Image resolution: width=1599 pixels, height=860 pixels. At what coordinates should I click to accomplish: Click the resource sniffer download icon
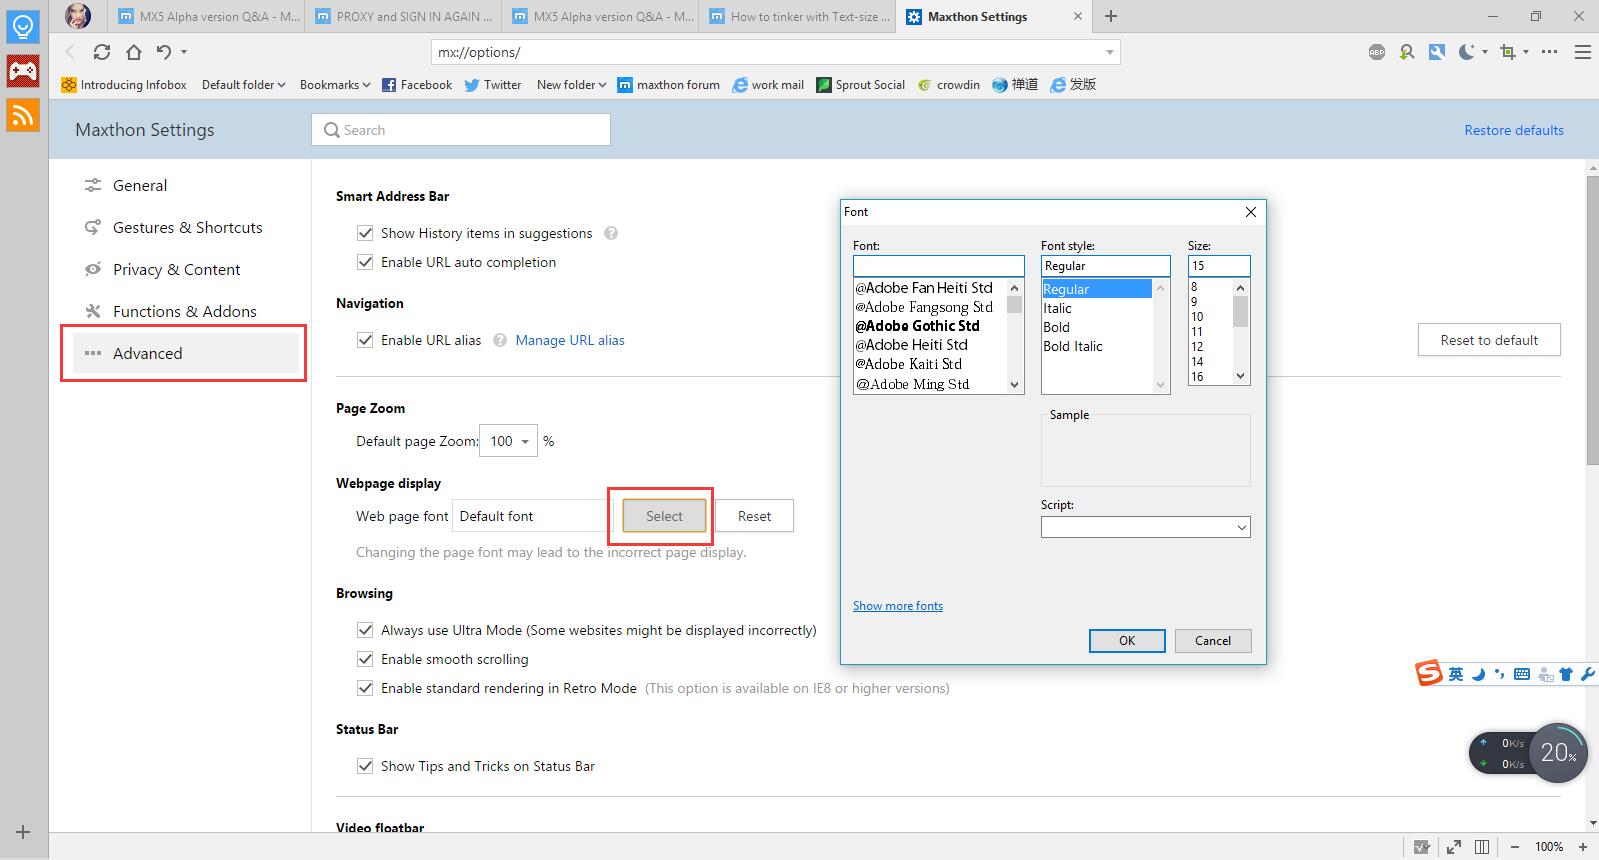[1407, 52]
